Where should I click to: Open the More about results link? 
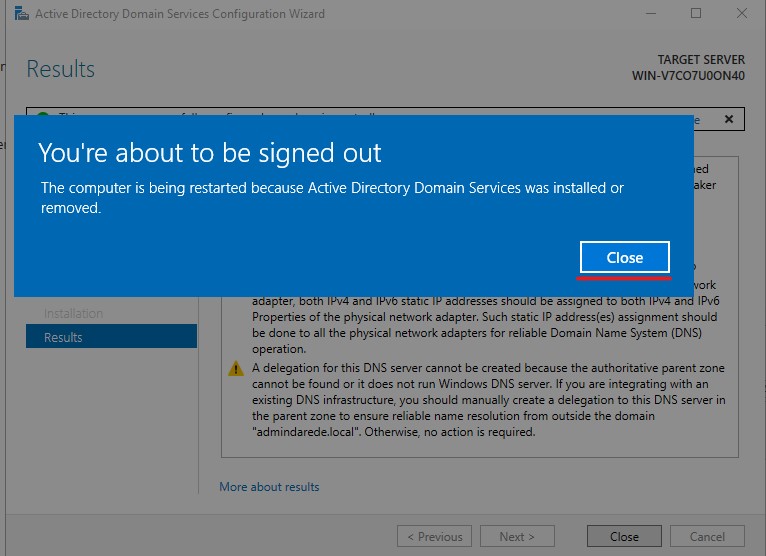click(x=269, y=487)
